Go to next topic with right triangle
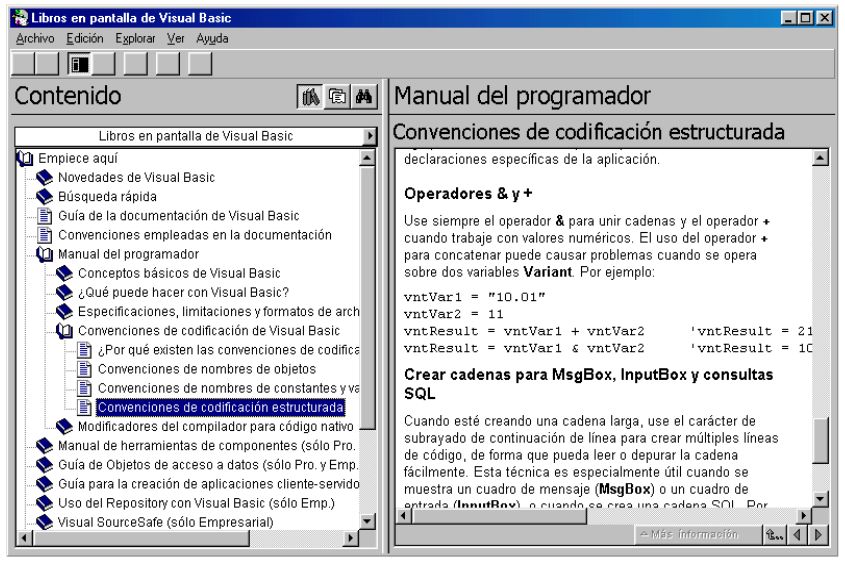Screen dimensions: 845x564 click(x=818, y=535)
